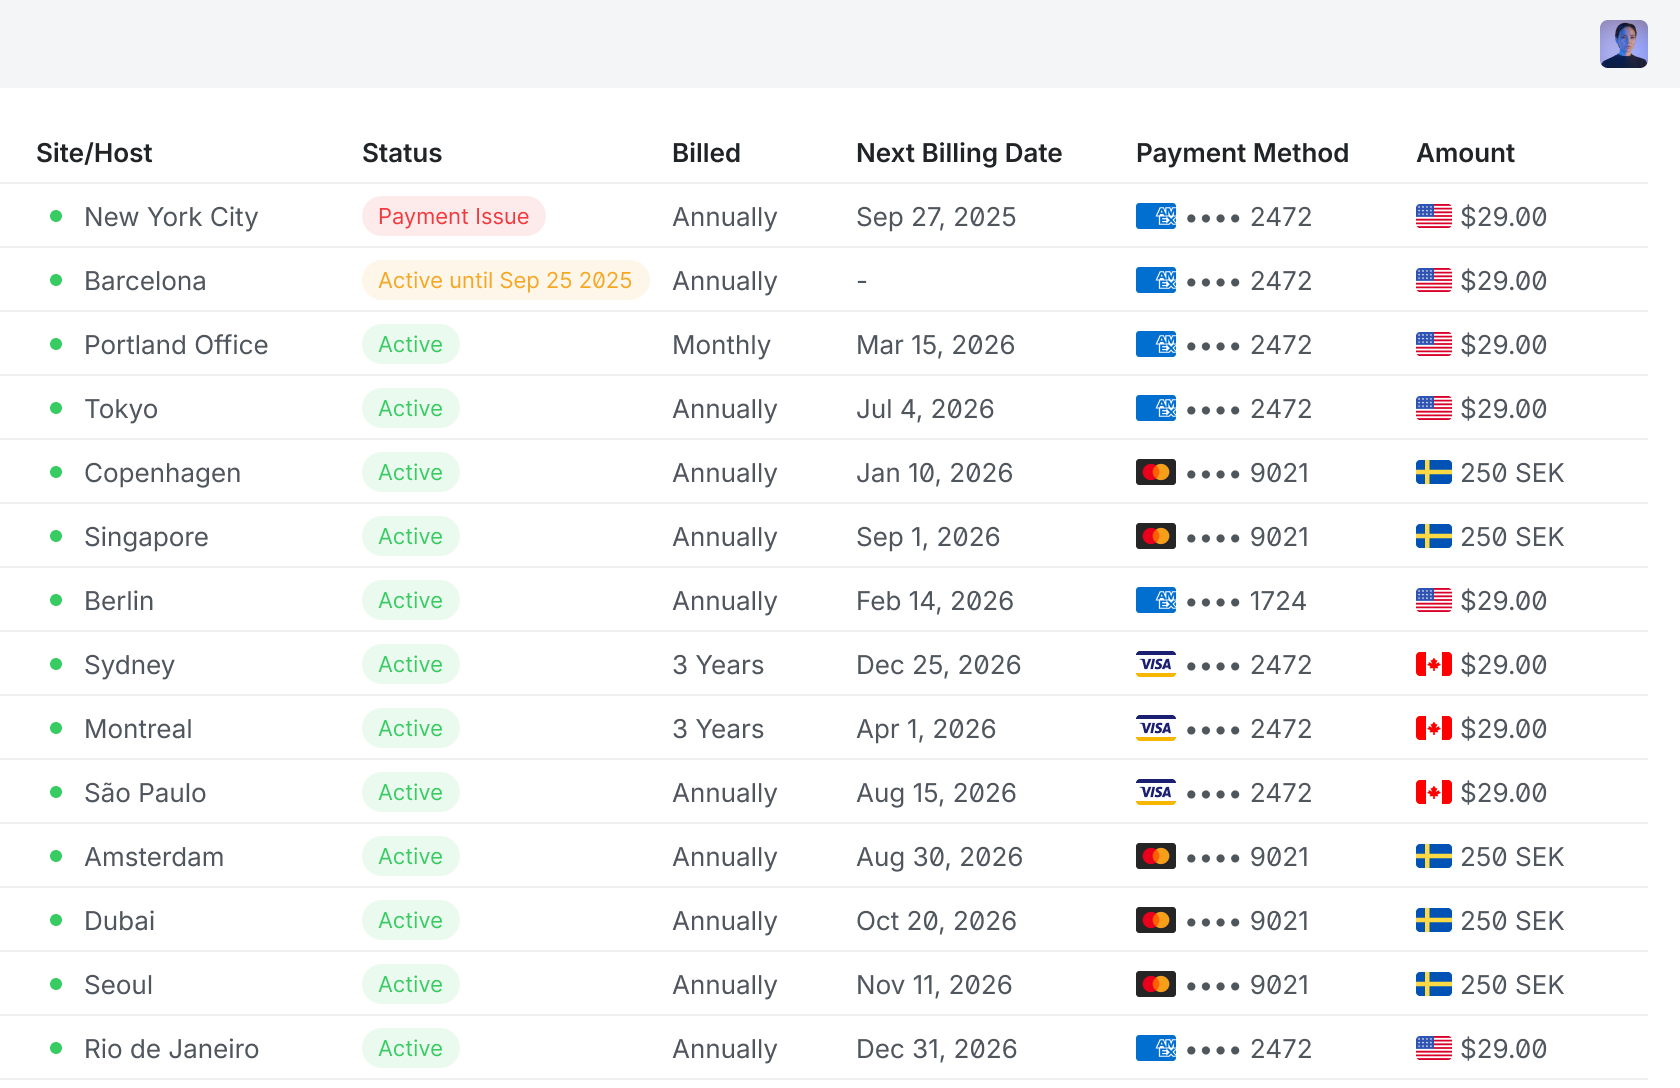Click the 250 SEK amount for Seoul
Viewport: 1680px width, 1088px height.
click(x=1512, y=984)
